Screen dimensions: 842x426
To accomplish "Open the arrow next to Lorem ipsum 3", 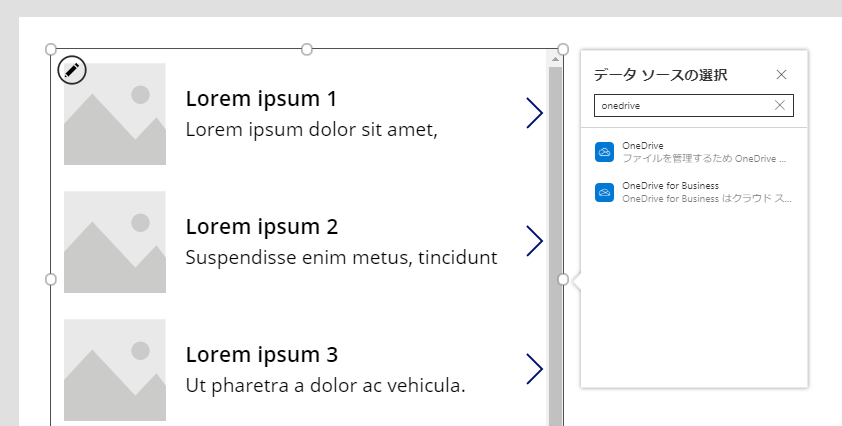I will [534, 369].
